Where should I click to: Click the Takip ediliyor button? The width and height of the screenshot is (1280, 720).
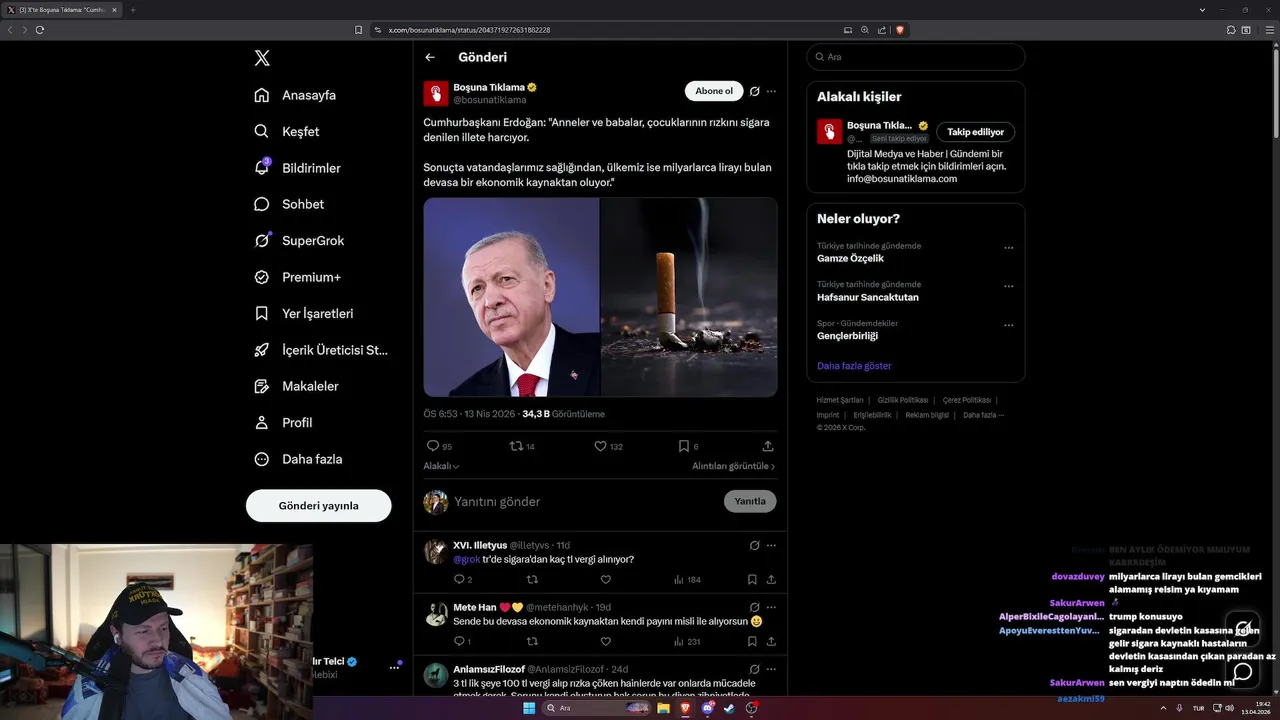[x=975, y=132]
